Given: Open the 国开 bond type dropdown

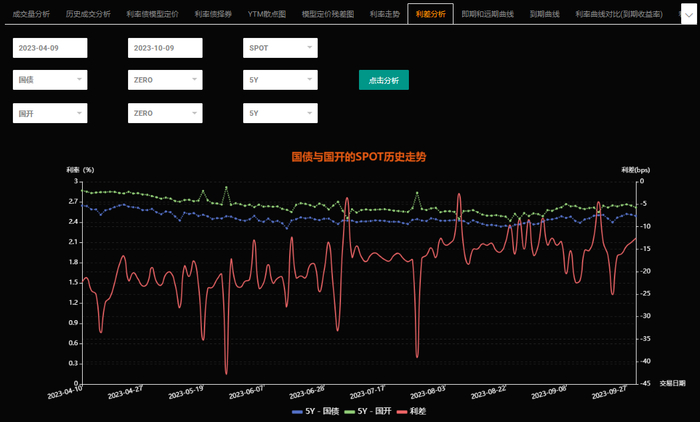Looking at the screenshot, I should coord(51,114).
